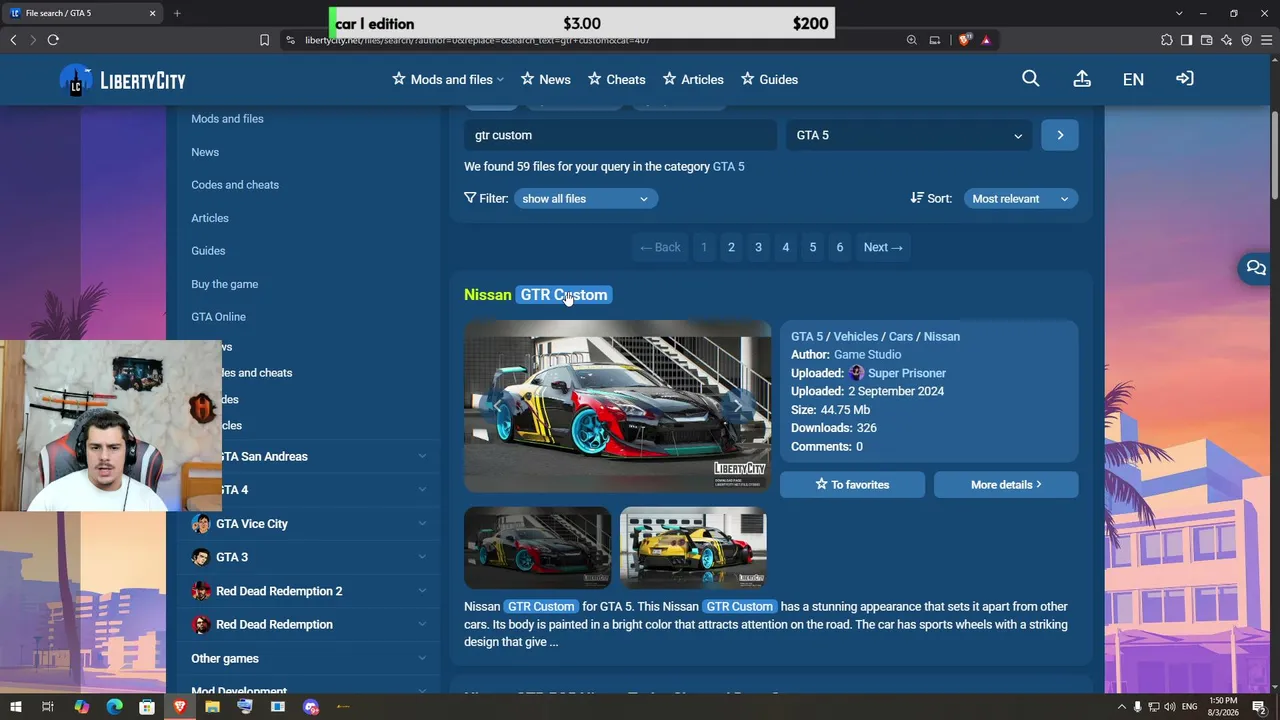Open a new browser tab
The width and height of the screenshot is (1280, 720).
(x=177, y=13)
